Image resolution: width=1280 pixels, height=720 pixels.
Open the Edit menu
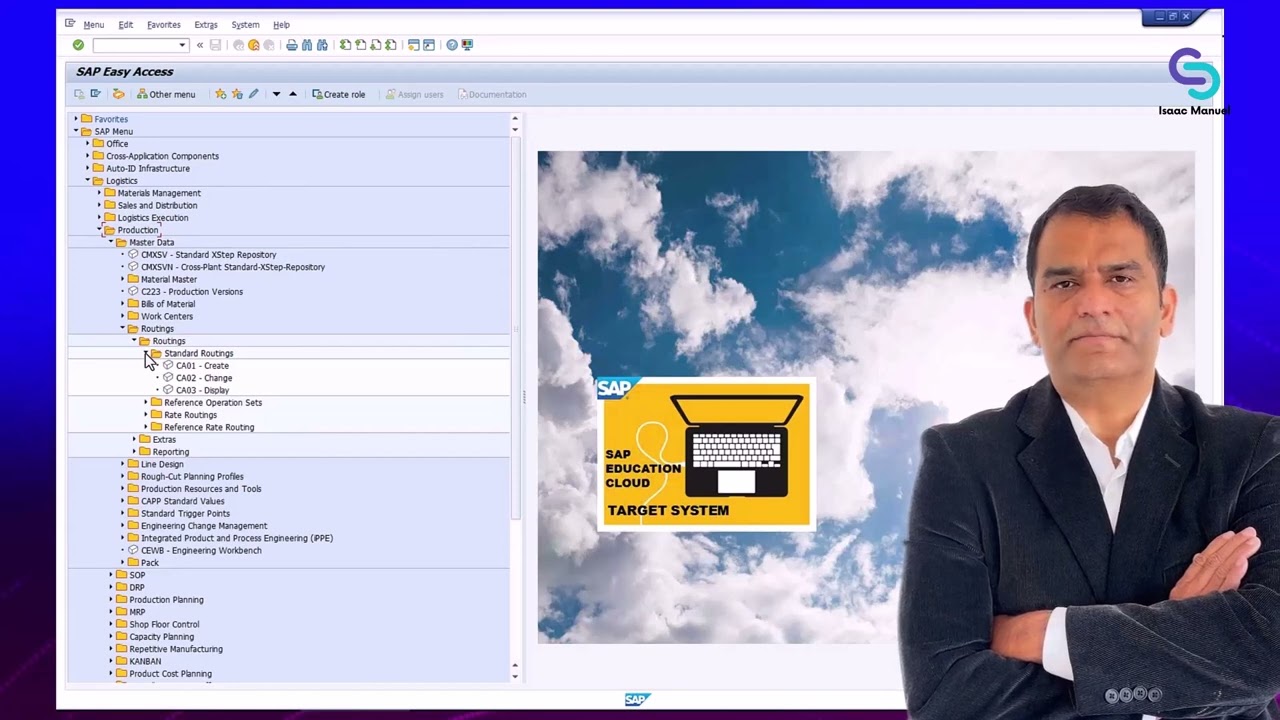pyautogui.click(x=125, y=25)
